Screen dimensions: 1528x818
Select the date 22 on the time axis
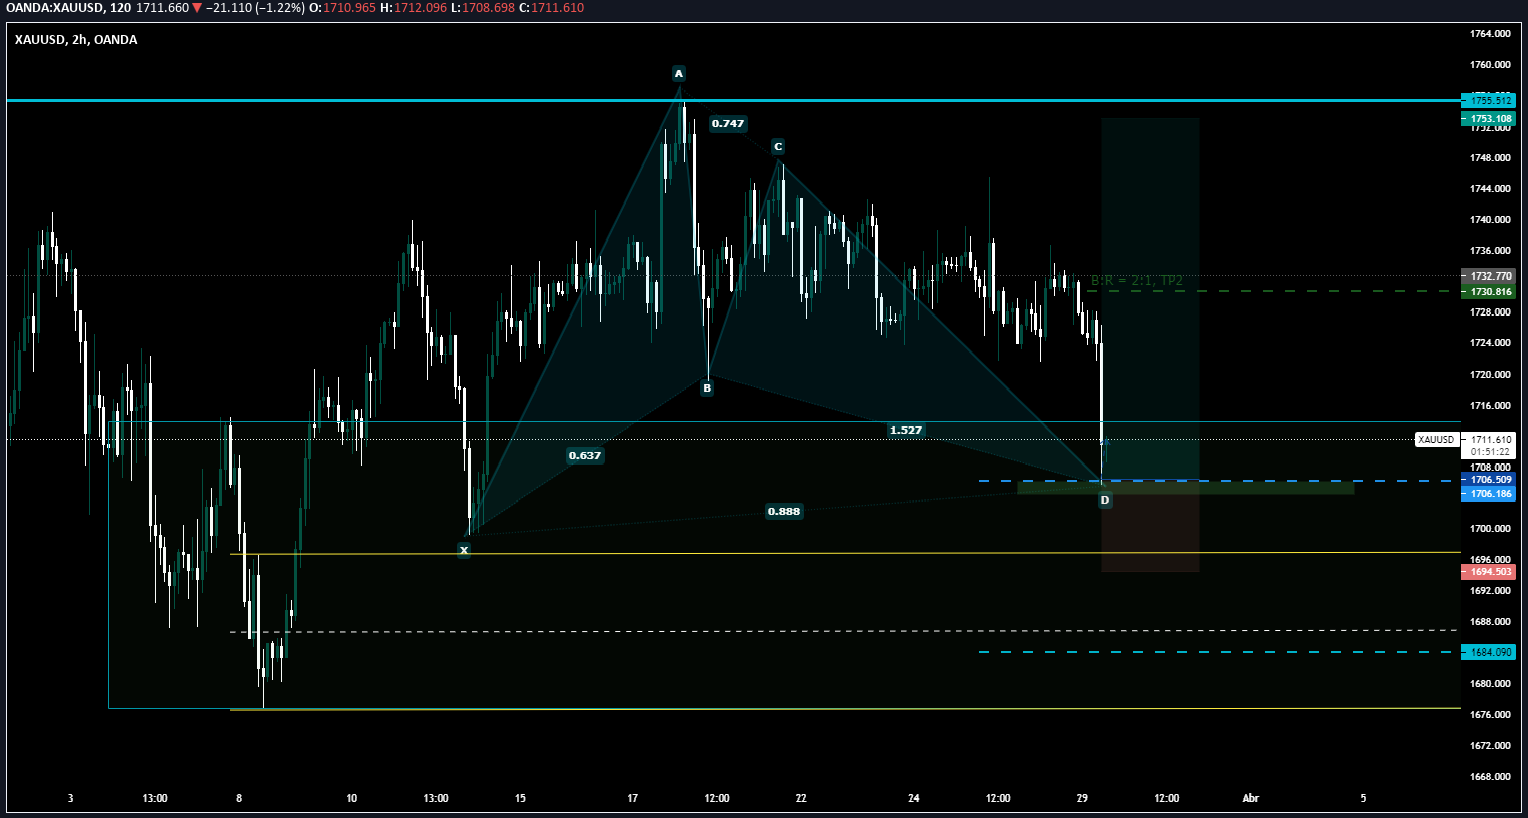[x=801, y=798]
